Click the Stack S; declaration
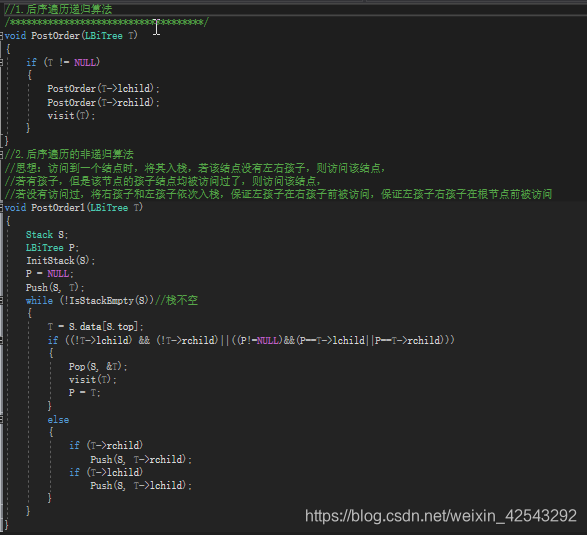Screen dimensions: 587x535 coord(47,235)
